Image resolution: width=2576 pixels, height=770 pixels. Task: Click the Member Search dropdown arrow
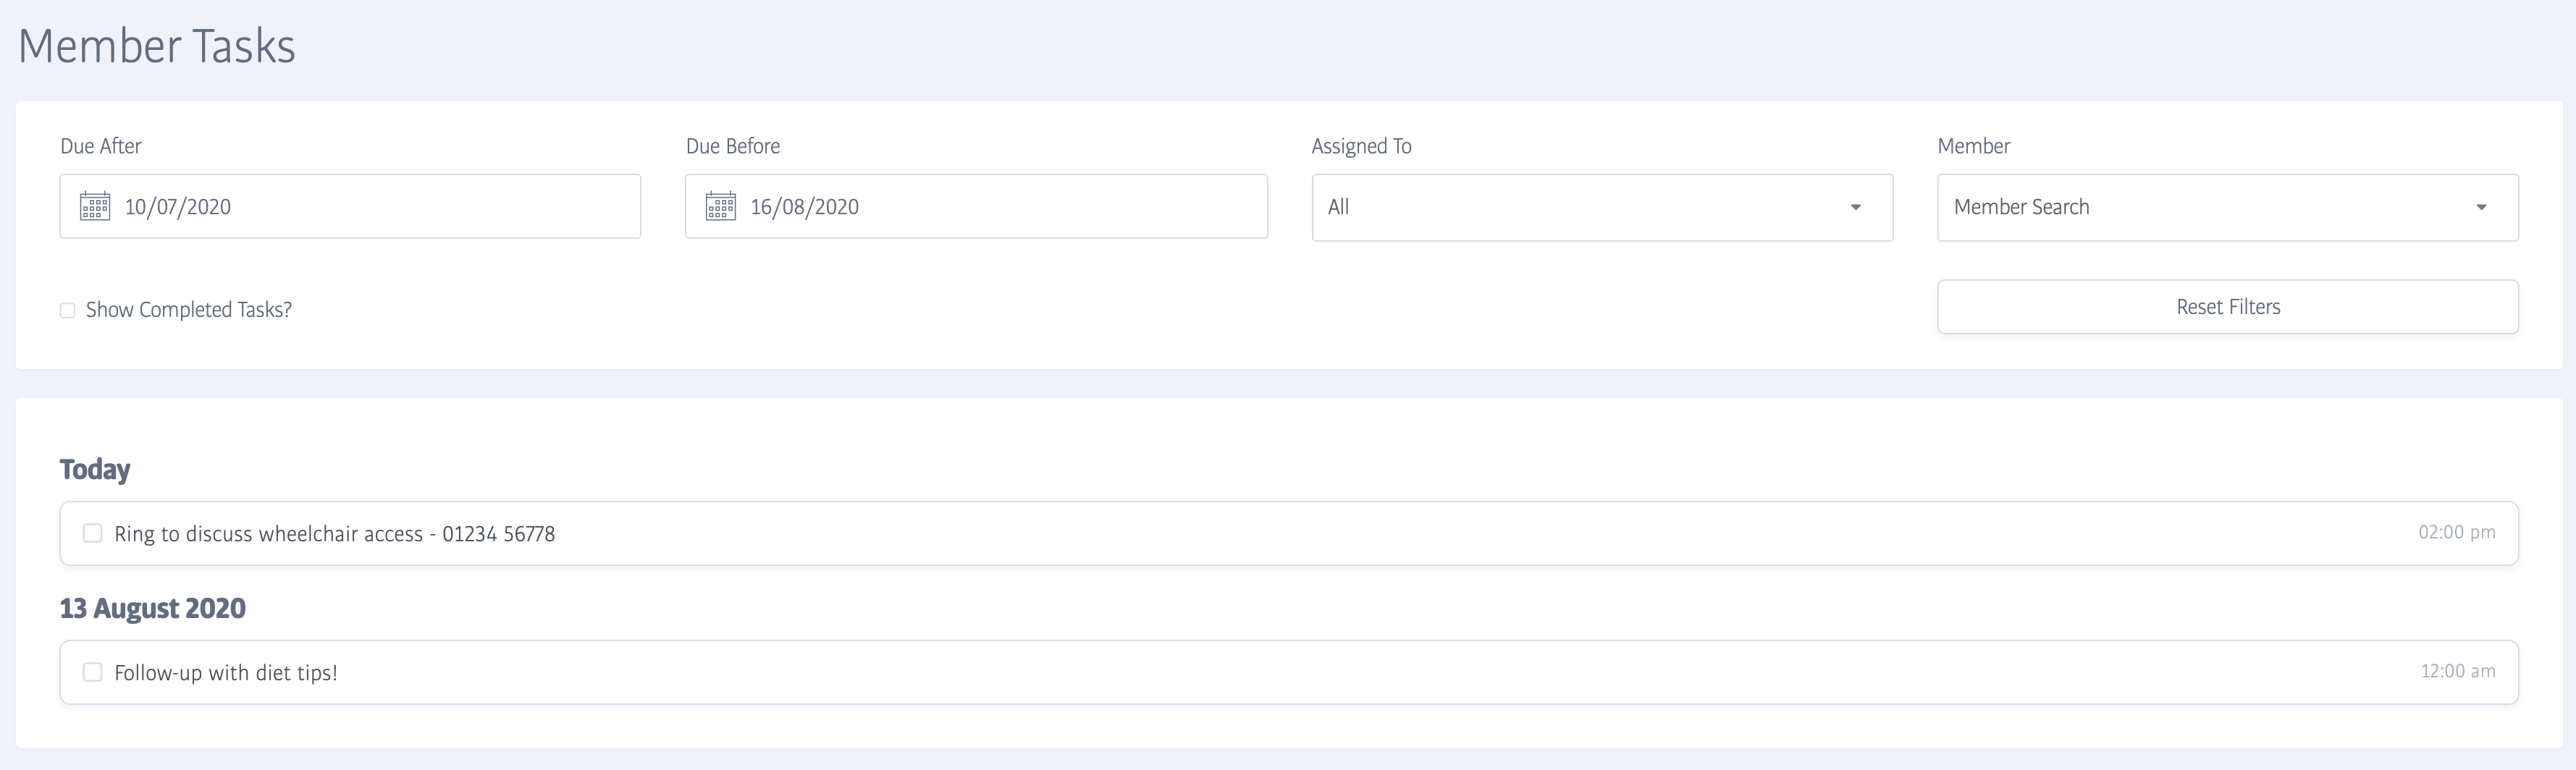(2481, 207)
